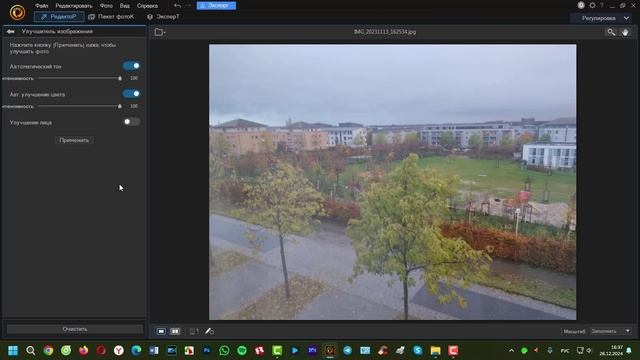Click the brush icon in bottom toolbar
640x360 pixels.
point(209,331)
